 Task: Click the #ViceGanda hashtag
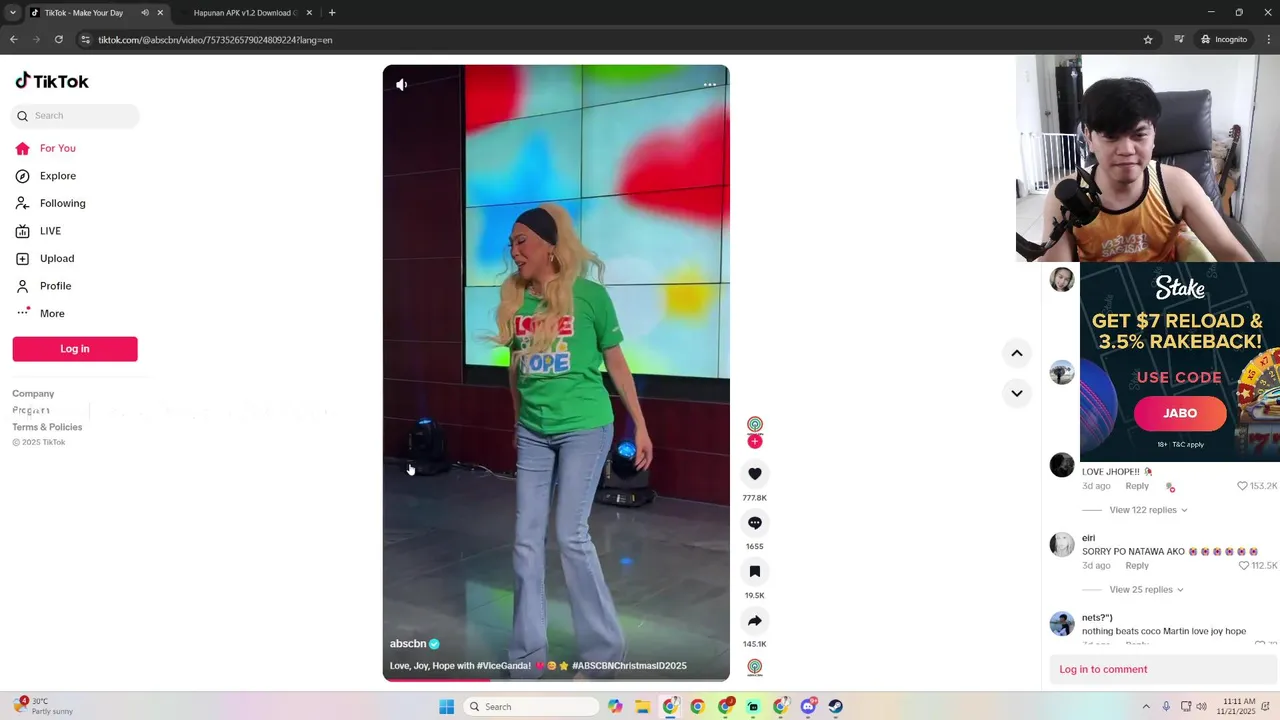[504, 666]
